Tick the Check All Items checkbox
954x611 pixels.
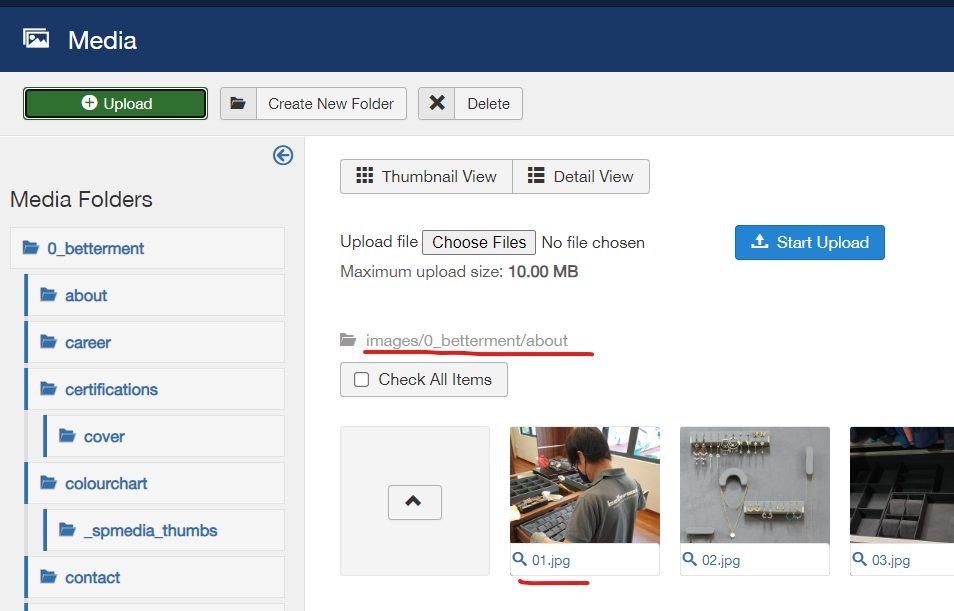361,380
